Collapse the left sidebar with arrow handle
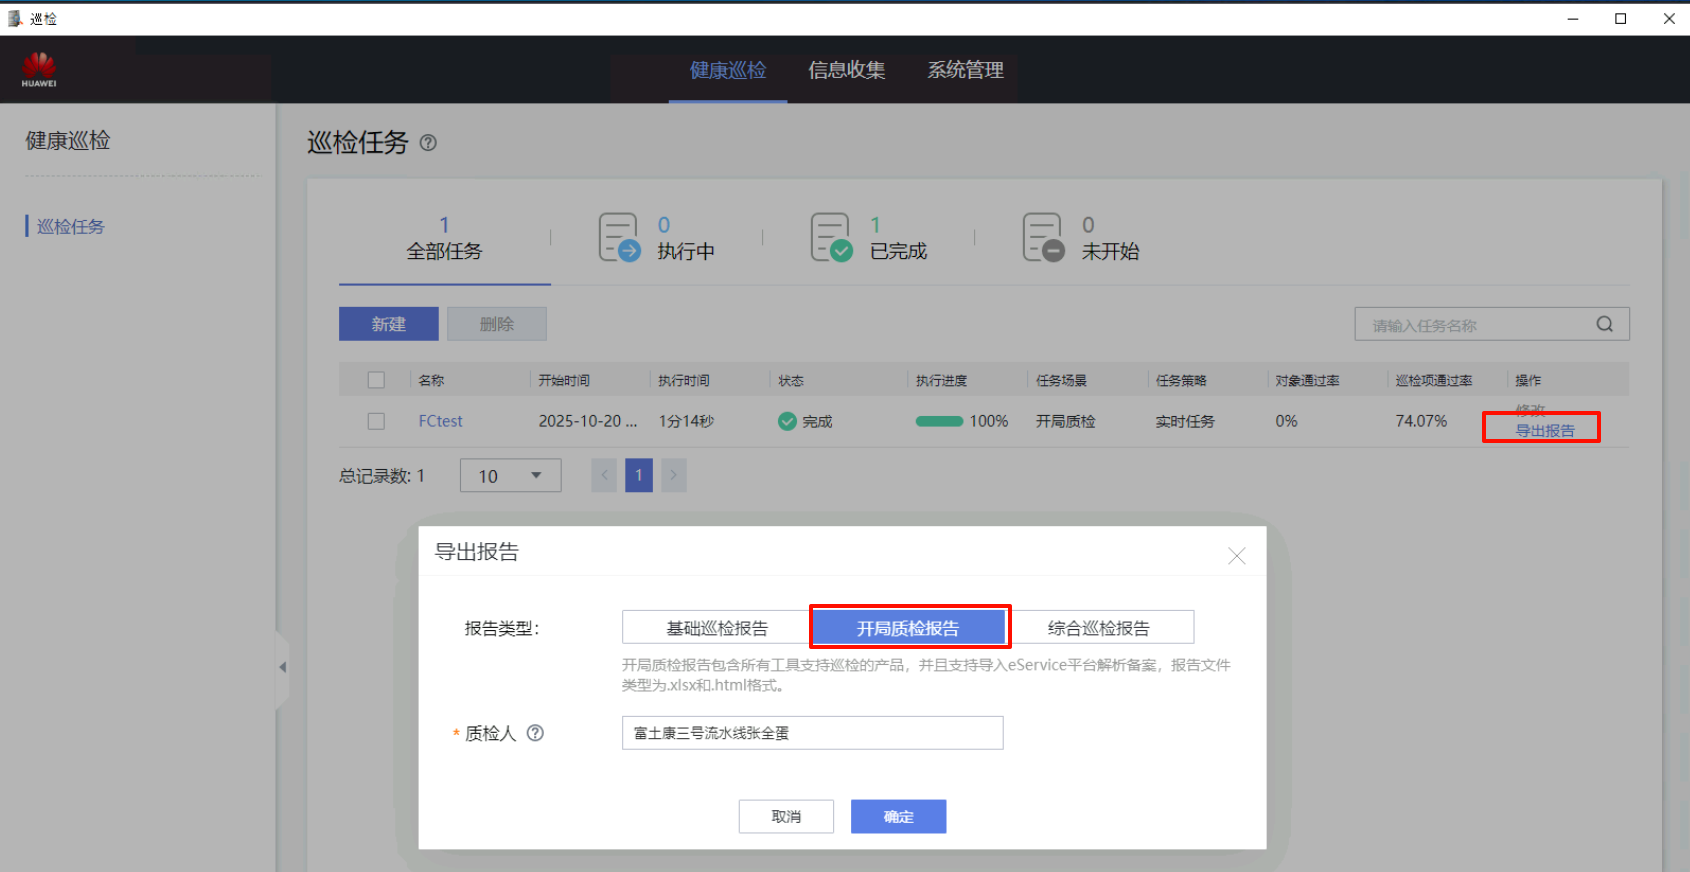1690x872 pixels. 282,667
